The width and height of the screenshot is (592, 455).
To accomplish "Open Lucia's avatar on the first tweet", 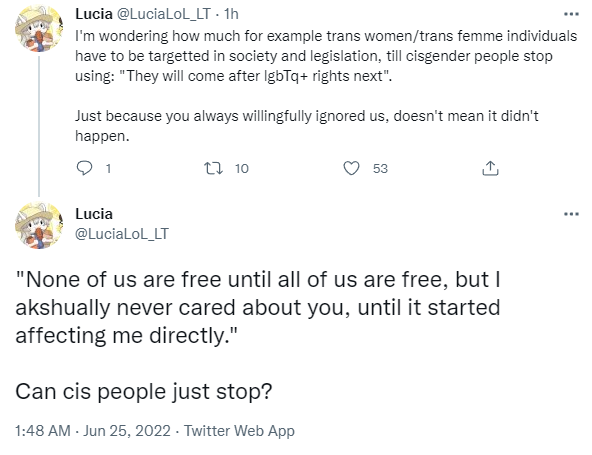I will [x=39, y=28].
